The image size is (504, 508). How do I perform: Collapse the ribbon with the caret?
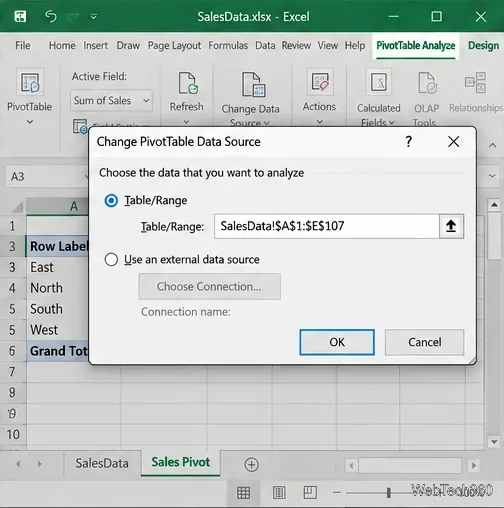click(492, 145)
